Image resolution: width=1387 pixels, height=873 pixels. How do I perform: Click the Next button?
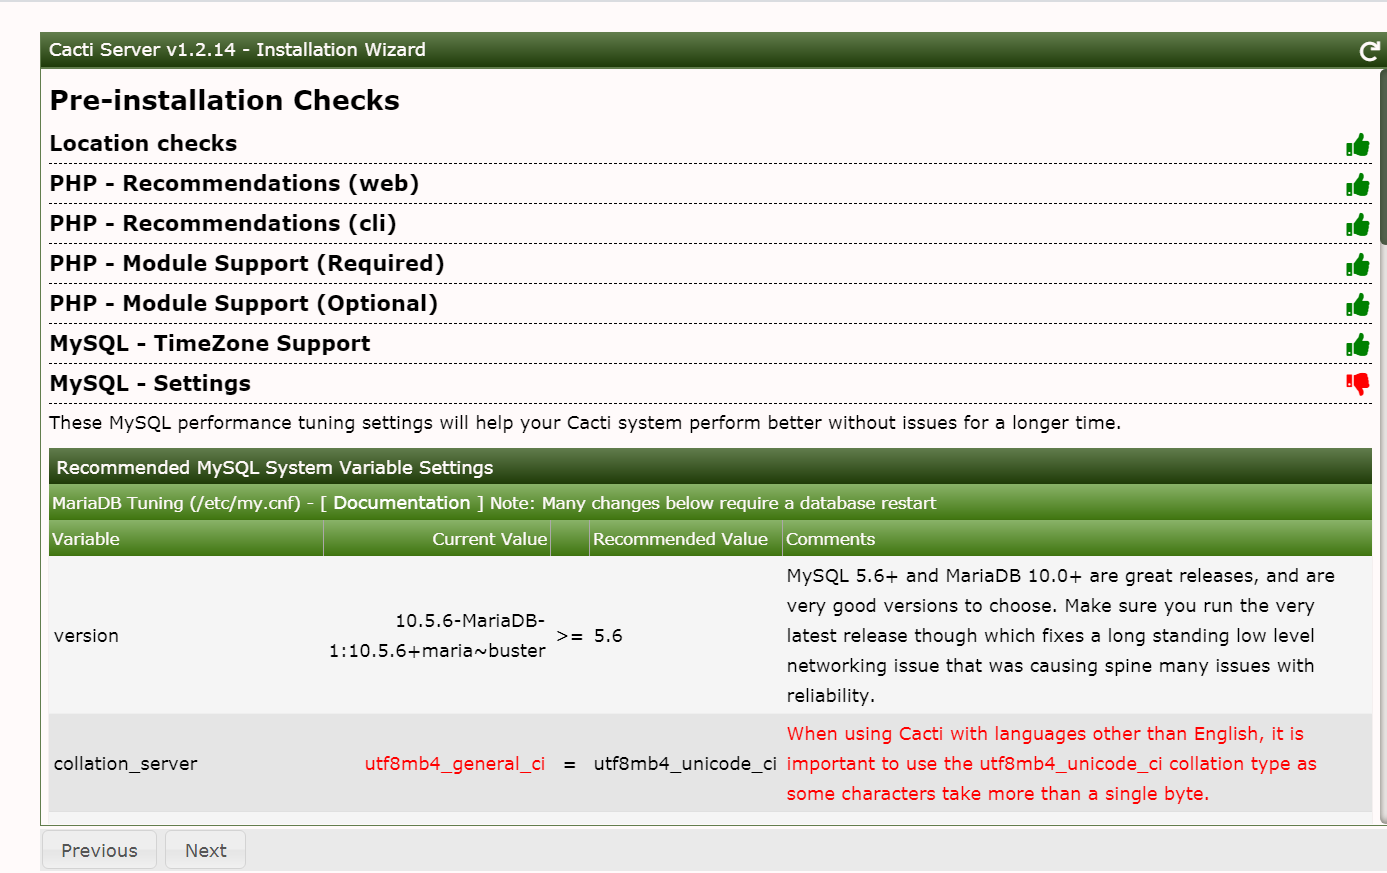pyautogui.click(x=205, y=850)
